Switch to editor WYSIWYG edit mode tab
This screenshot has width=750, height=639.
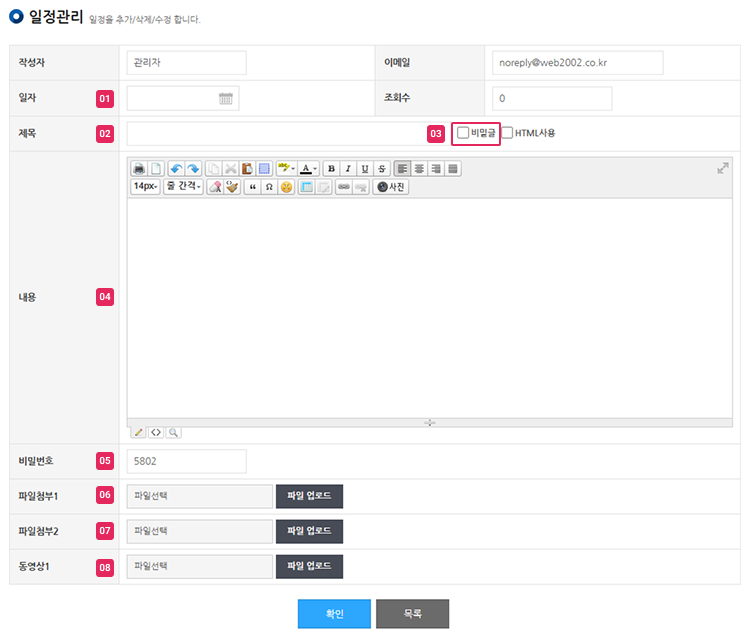point(139,432)
